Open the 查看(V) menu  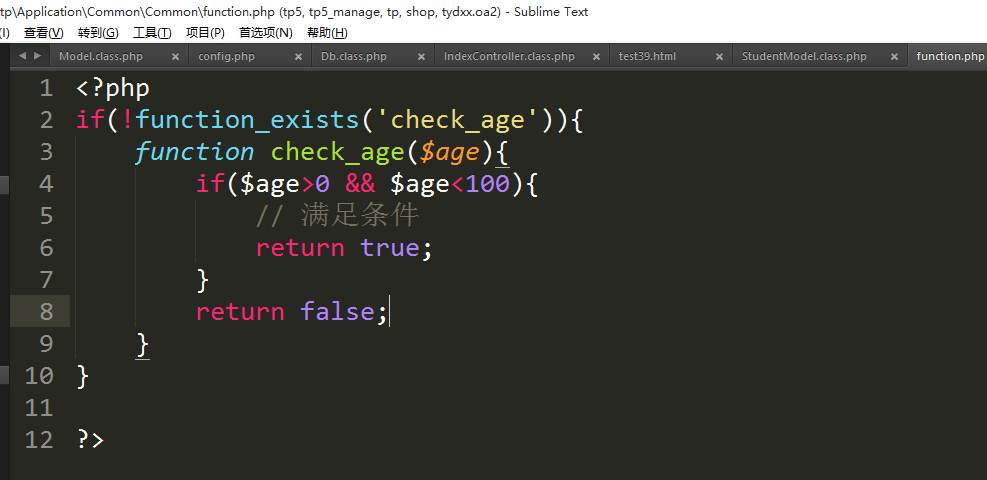(43, 33)
